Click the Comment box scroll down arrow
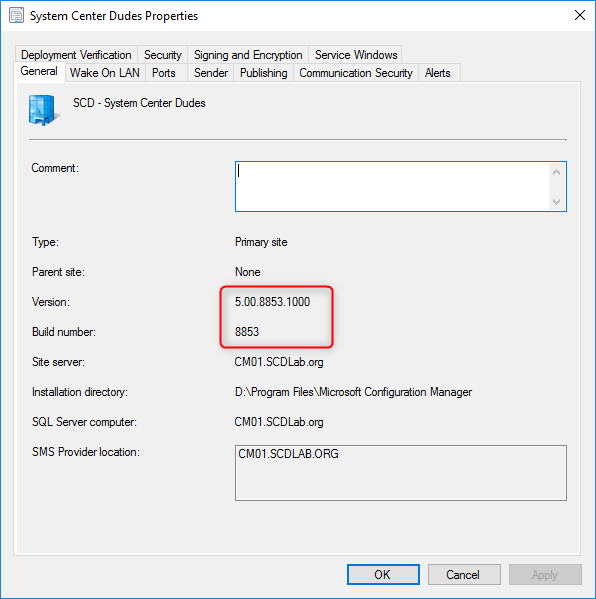This screenshot has height=599, width=596. 557,201
